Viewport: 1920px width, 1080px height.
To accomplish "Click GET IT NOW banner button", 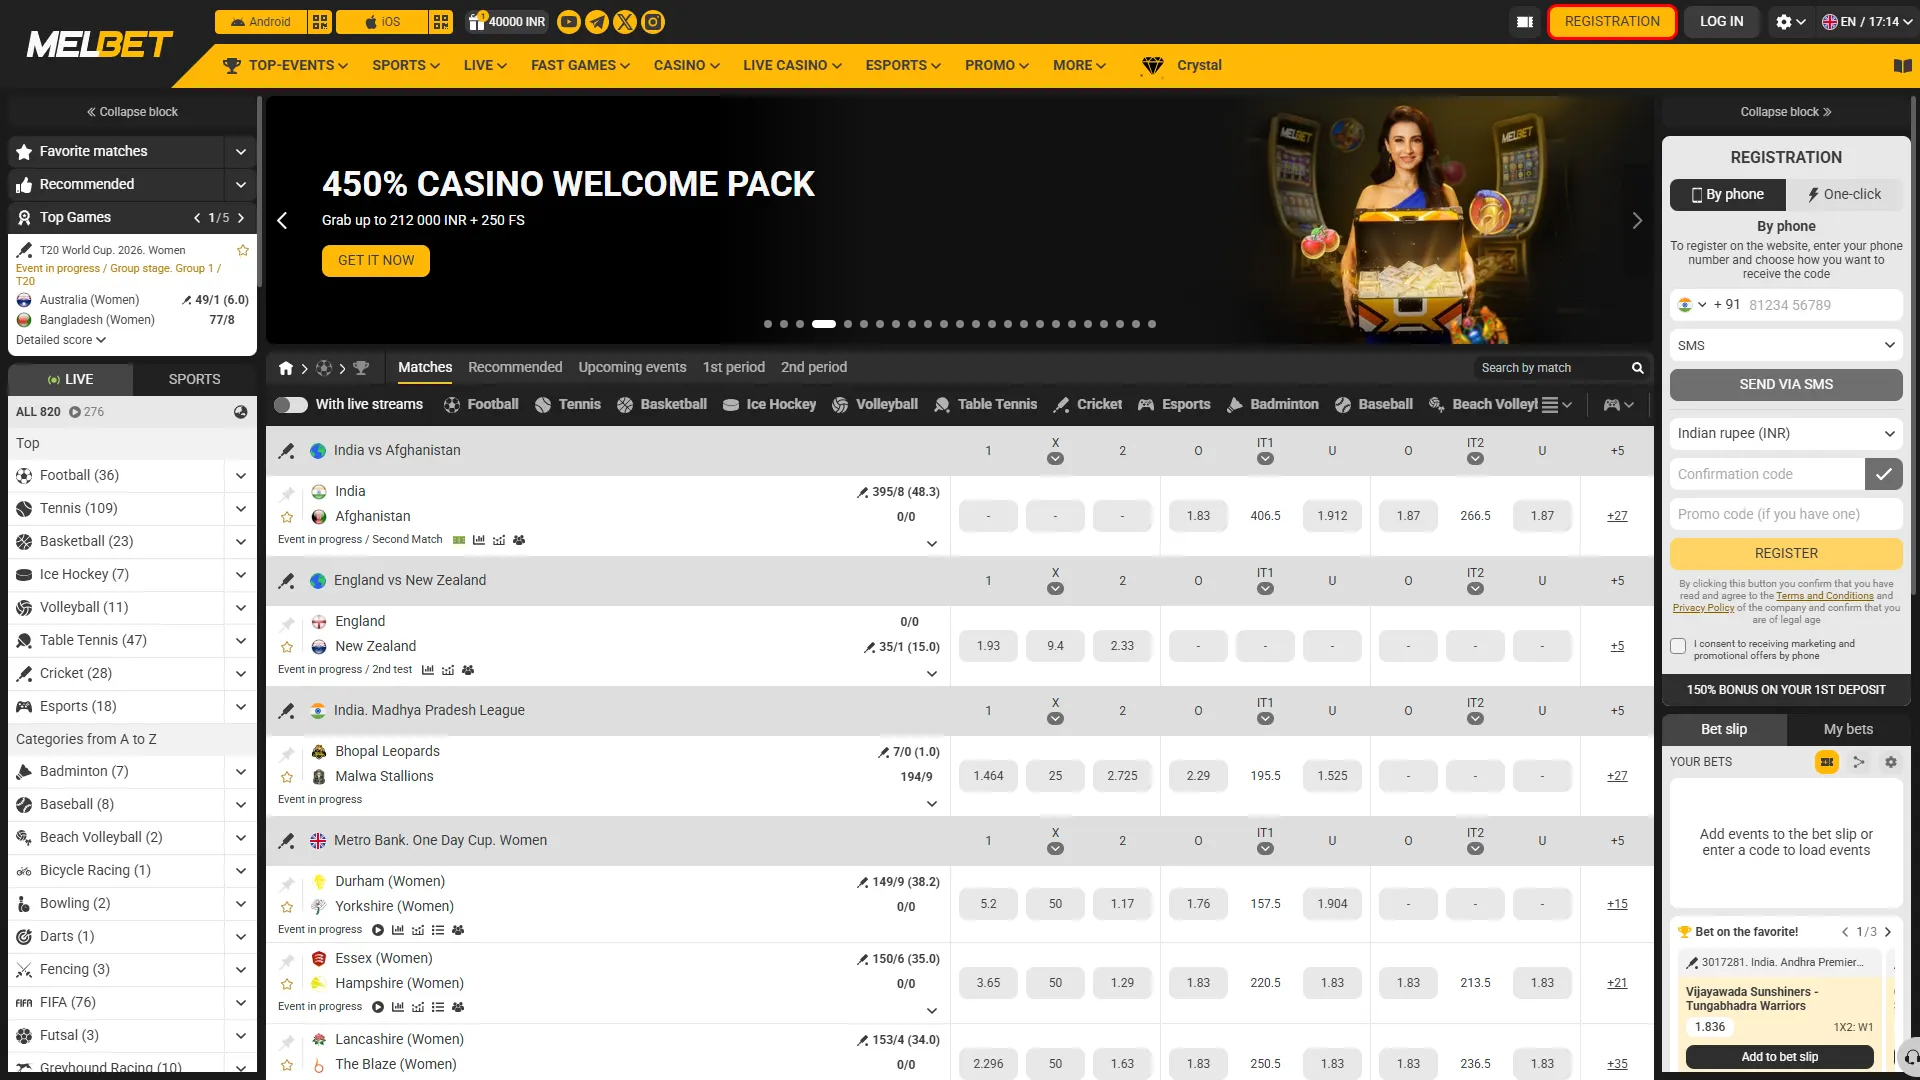I will click(x=376, y=261).
